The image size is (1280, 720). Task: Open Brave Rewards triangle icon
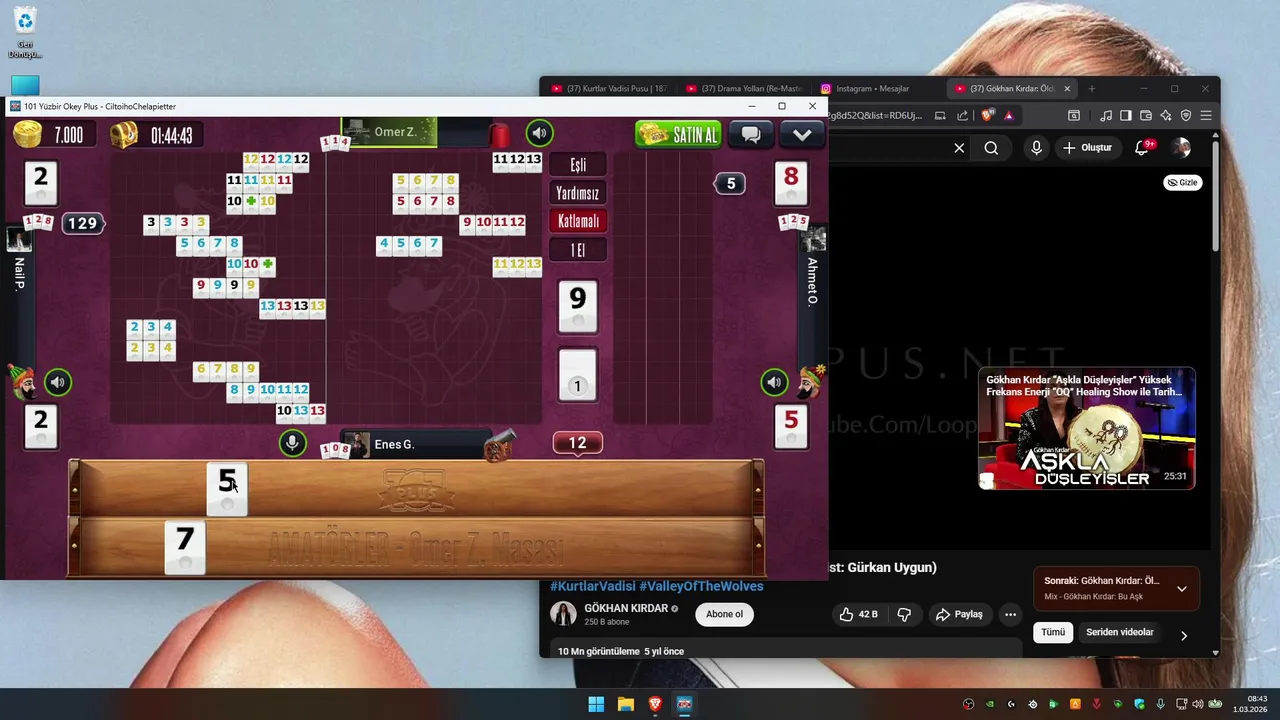[1008, 116]
